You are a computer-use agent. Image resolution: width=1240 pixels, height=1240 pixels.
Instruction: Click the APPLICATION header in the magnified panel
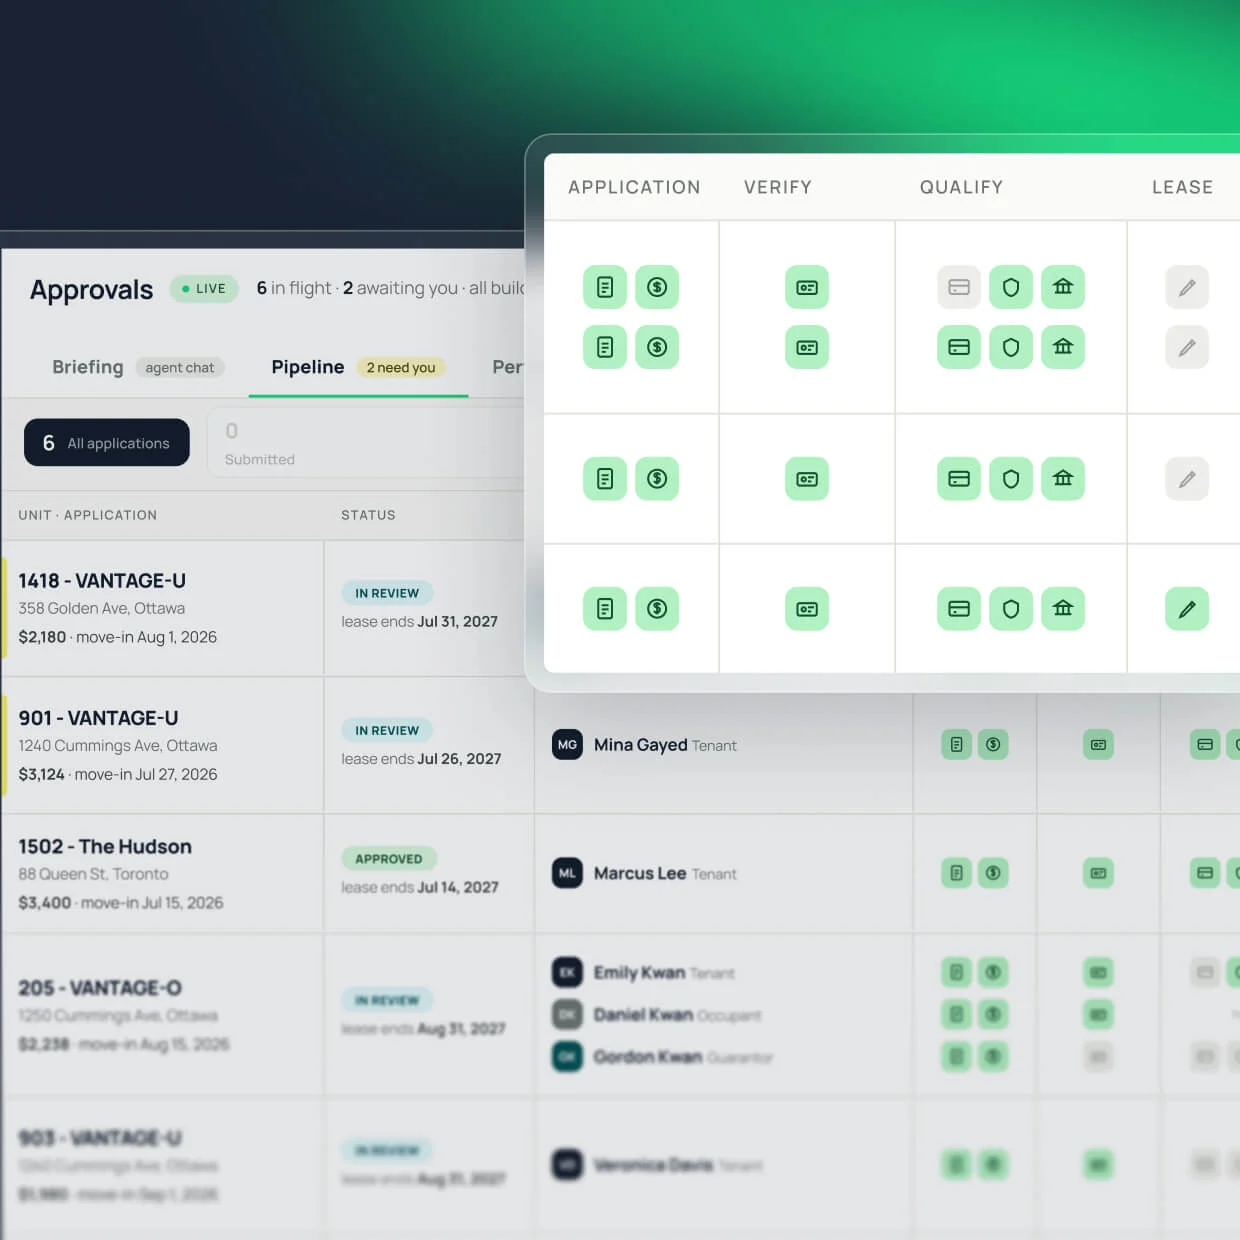(634, 187)
